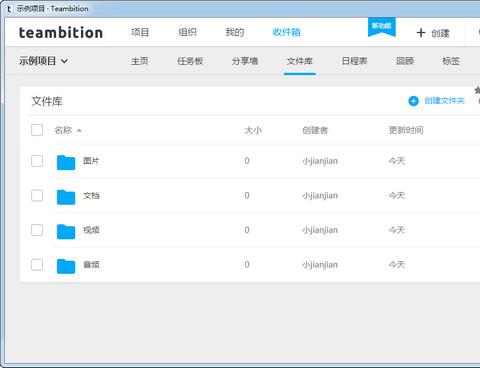480x368 pixels.
Task: Click 今天 update time in 视频 row
Action: (397, 230)
